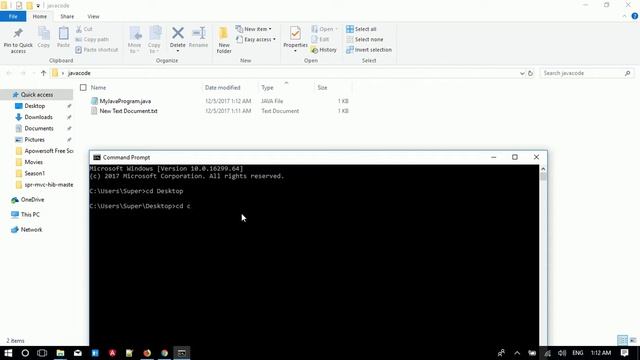Open Quick Access Toolbar customize dropdown

[38, 6]
